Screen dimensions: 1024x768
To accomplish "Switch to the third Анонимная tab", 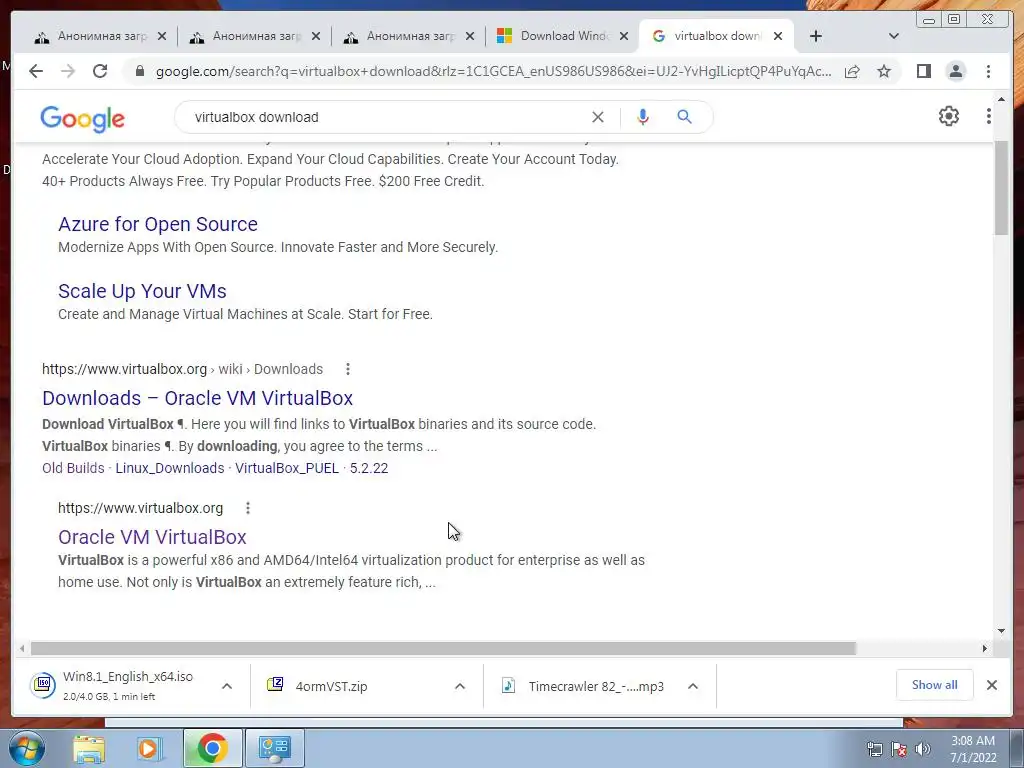I will click(x=409, y=37).
